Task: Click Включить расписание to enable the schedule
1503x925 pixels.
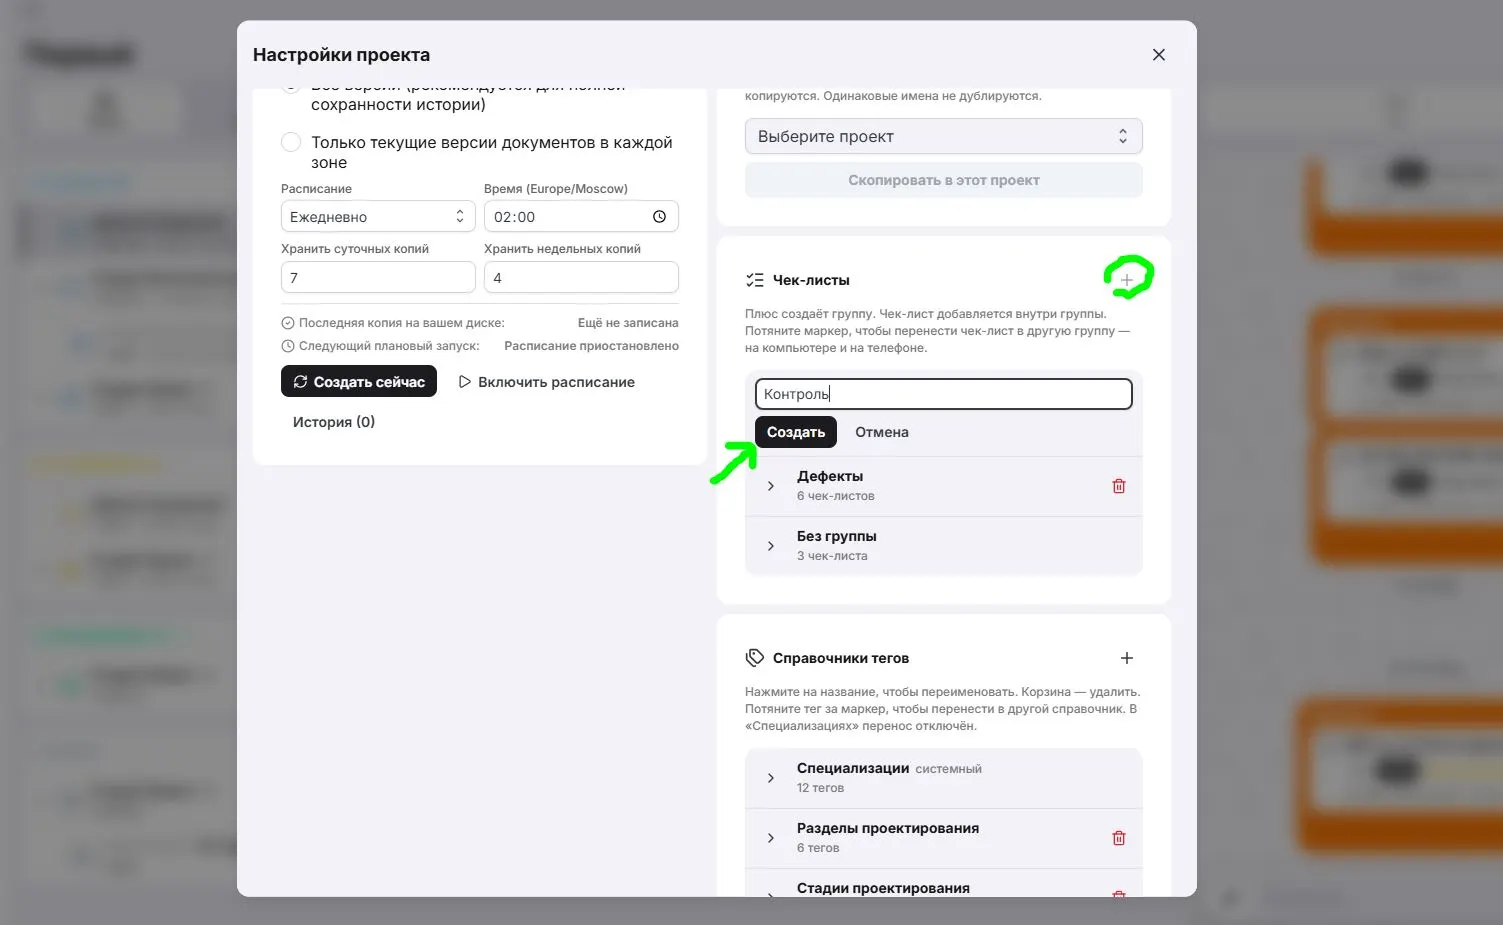Action: coord(546,382)
